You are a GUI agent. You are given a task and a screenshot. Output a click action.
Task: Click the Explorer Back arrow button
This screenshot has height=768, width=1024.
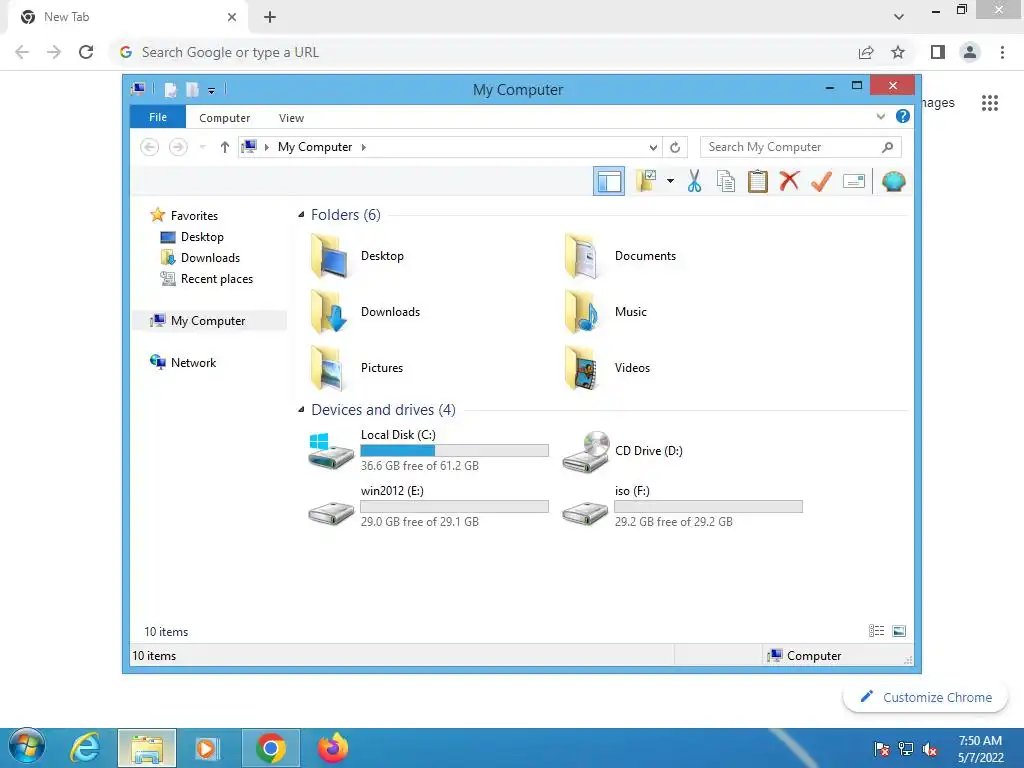click(150, 147)
